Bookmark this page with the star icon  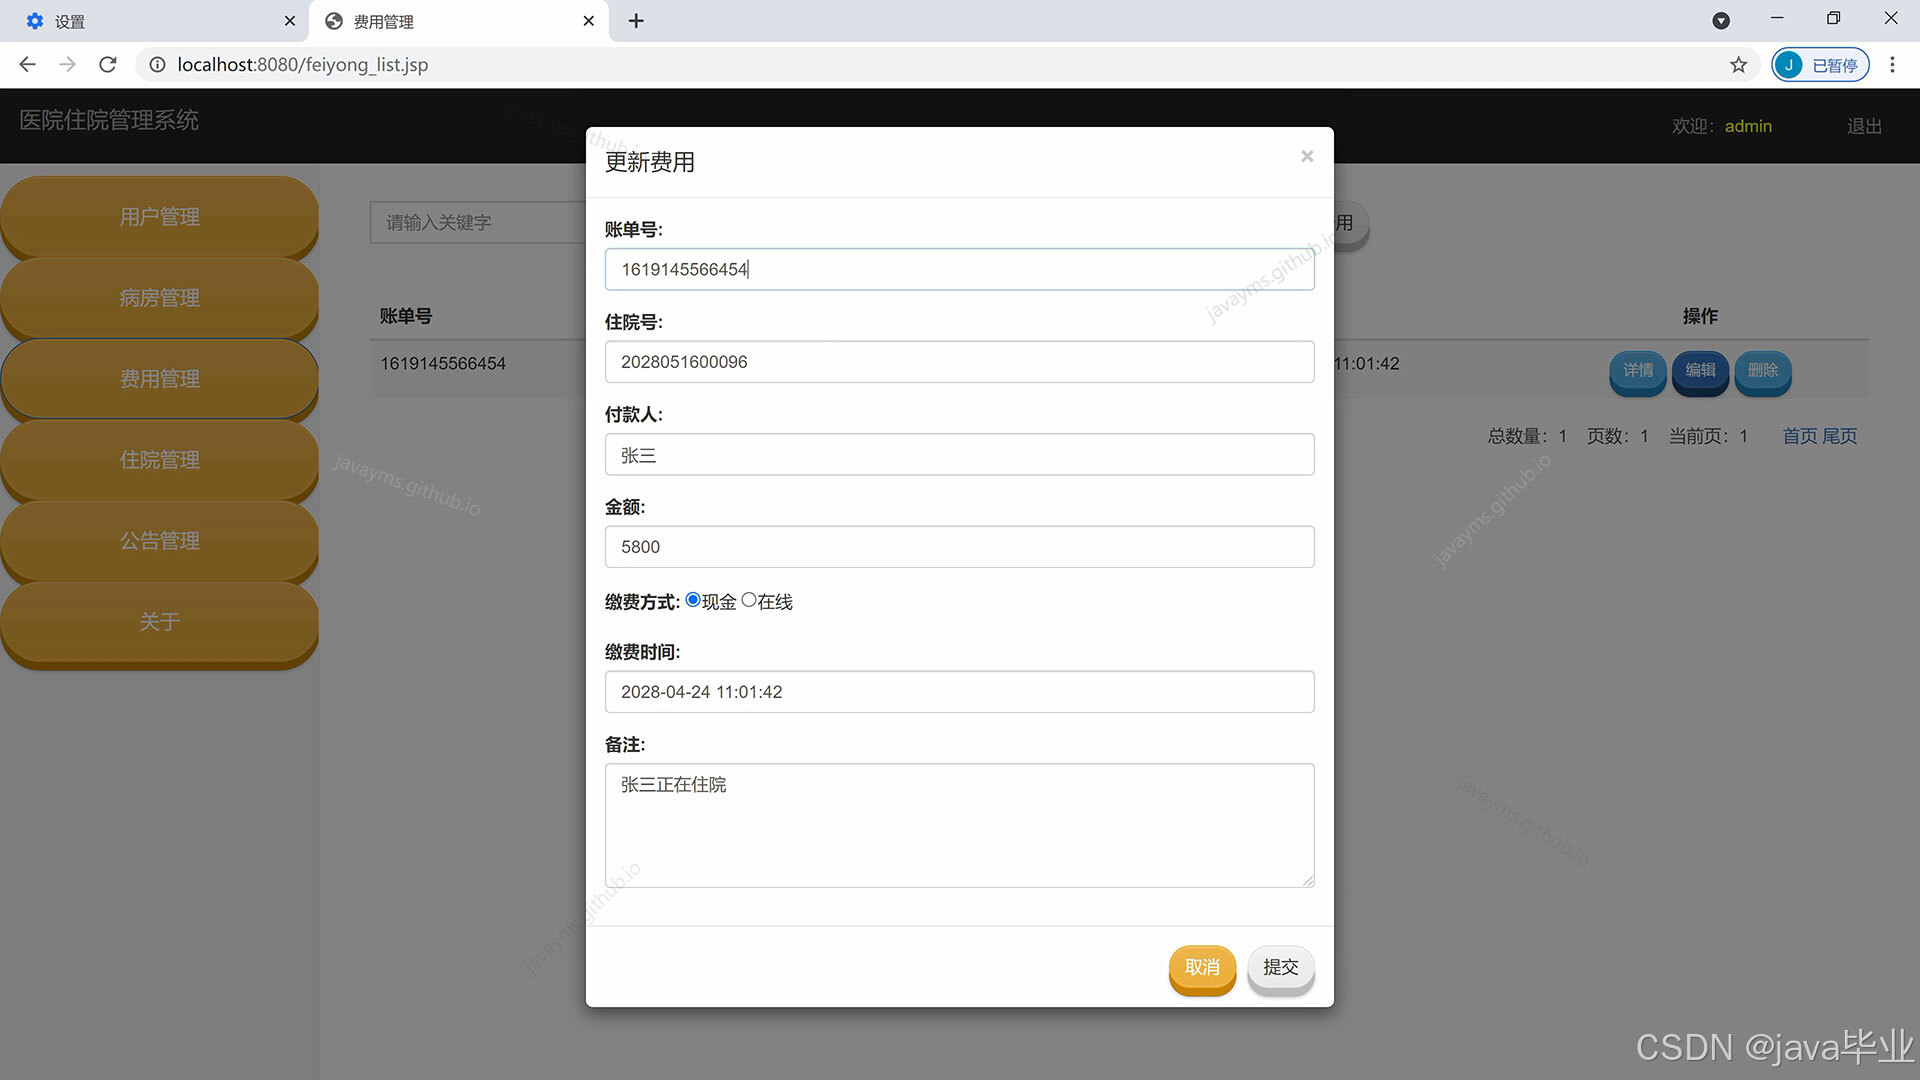[x=1738, y=65]
